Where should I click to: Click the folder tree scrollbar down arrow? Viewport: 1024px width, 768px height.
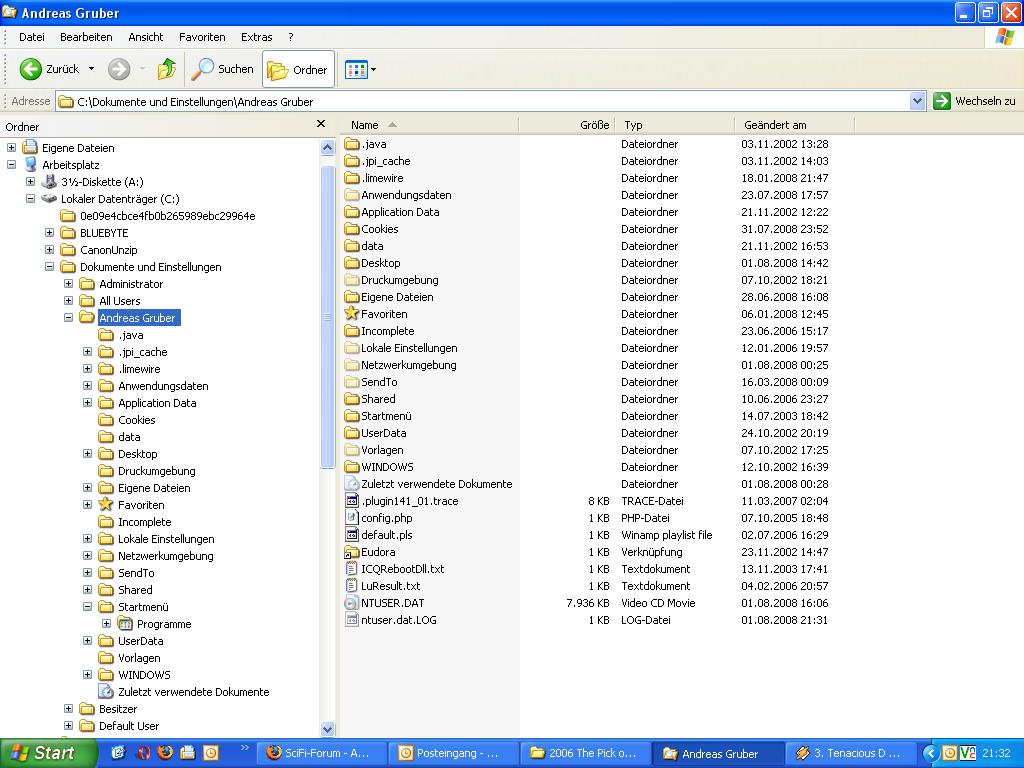point(327,729)
